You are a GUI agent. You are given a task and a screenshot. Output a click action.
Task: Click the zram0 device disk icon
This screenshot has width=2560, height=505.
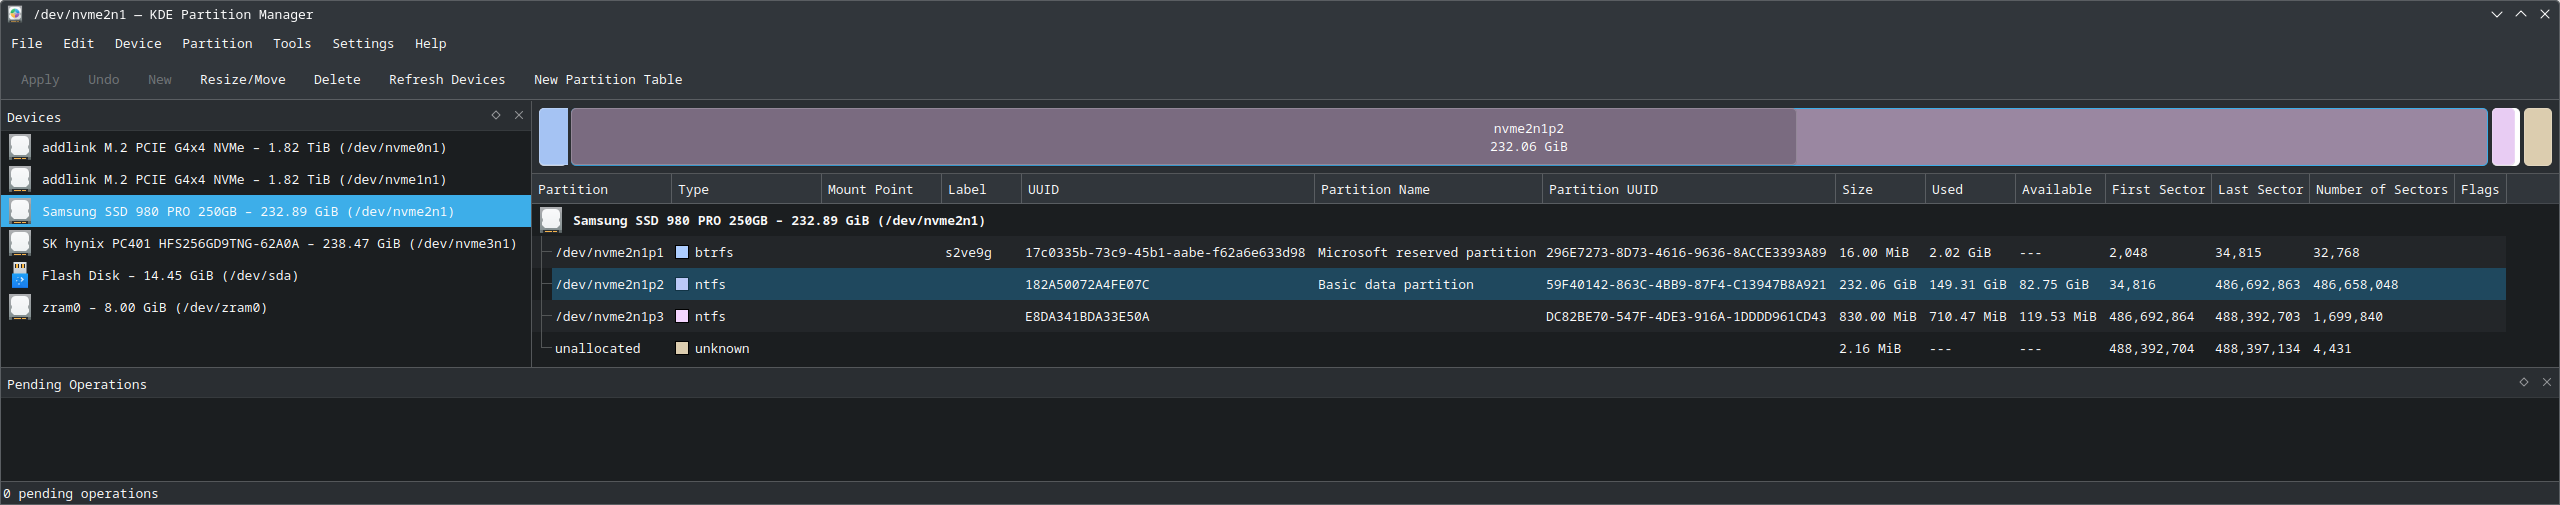pyautogui.click(x=20, y=307)
